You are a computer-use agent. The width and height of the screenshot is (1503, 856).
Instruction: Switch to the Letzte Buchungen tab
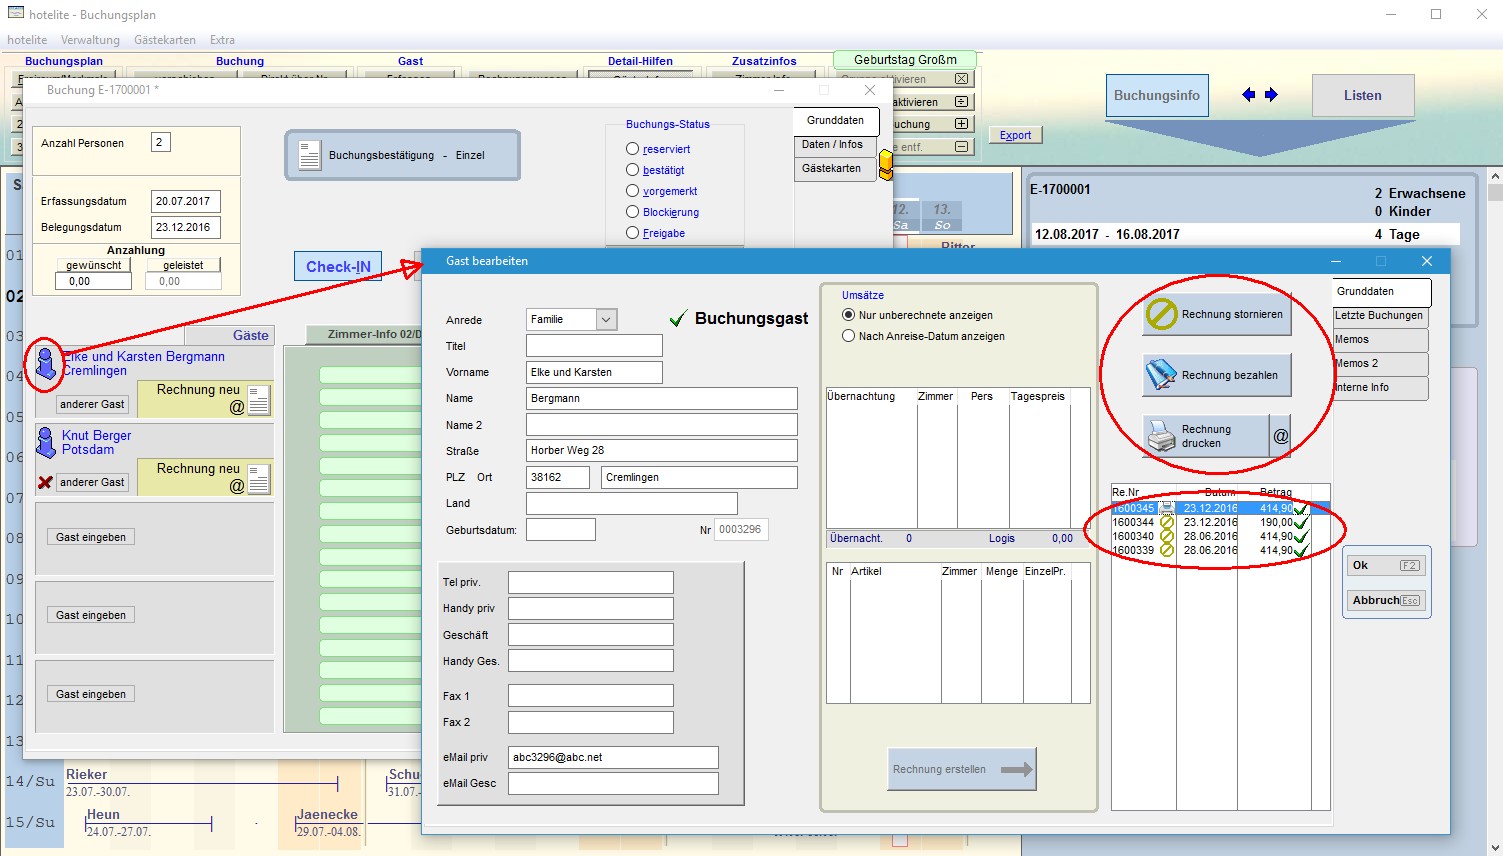pyautogui.click(x=1378, y=316)
